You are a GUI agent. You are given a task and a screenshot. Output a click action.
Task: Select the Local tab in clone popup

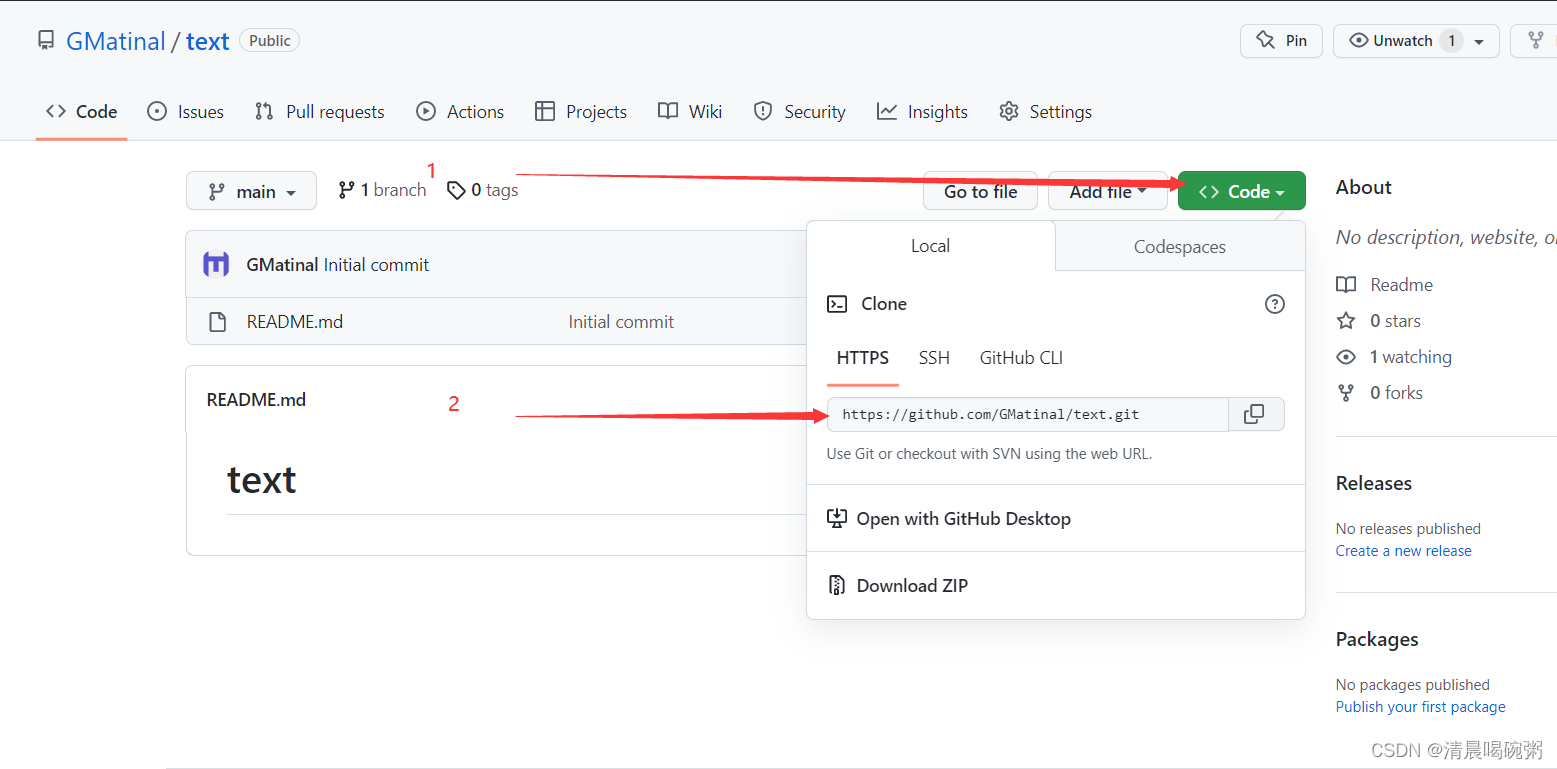930,246
